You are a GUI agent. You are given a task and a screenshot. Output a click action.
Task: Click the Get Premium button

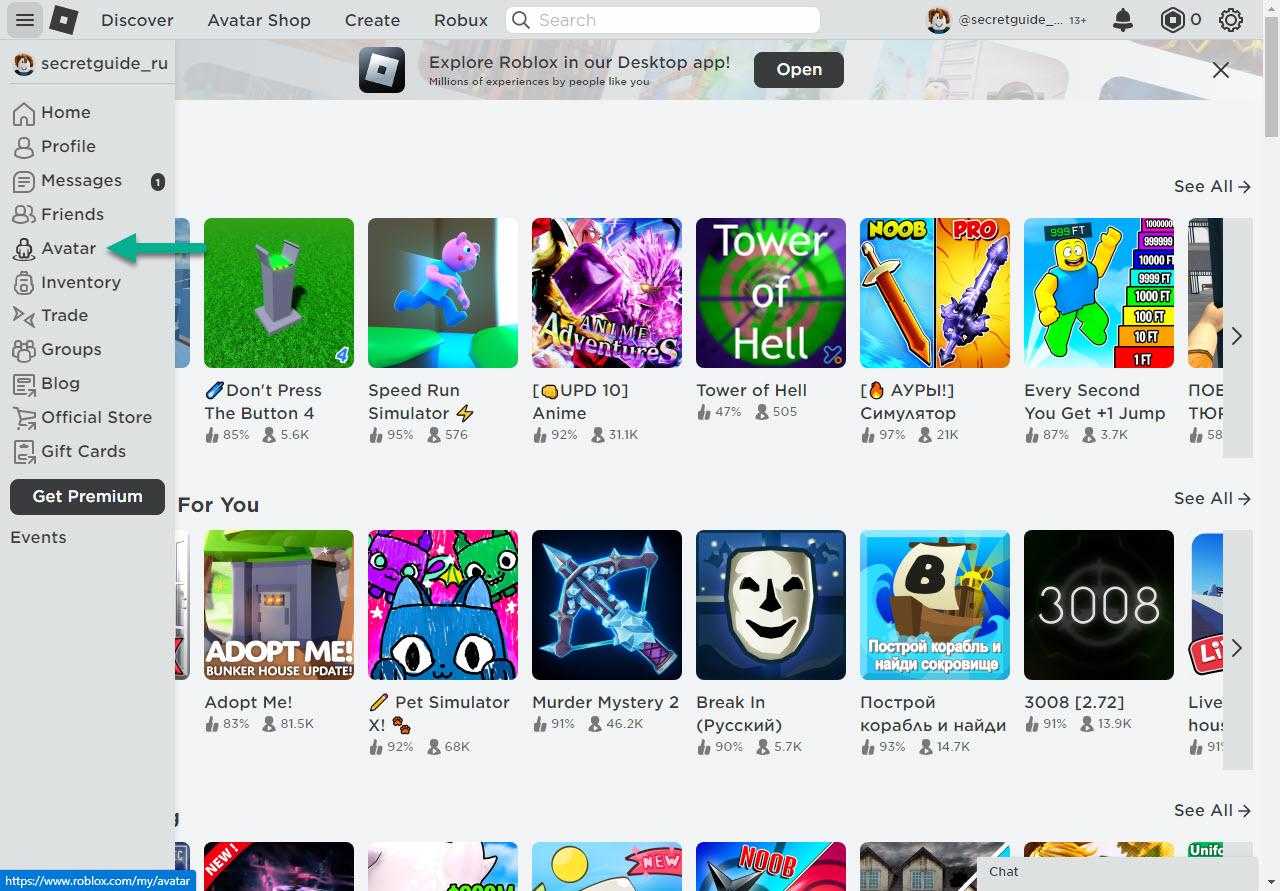tap(87, 496)
